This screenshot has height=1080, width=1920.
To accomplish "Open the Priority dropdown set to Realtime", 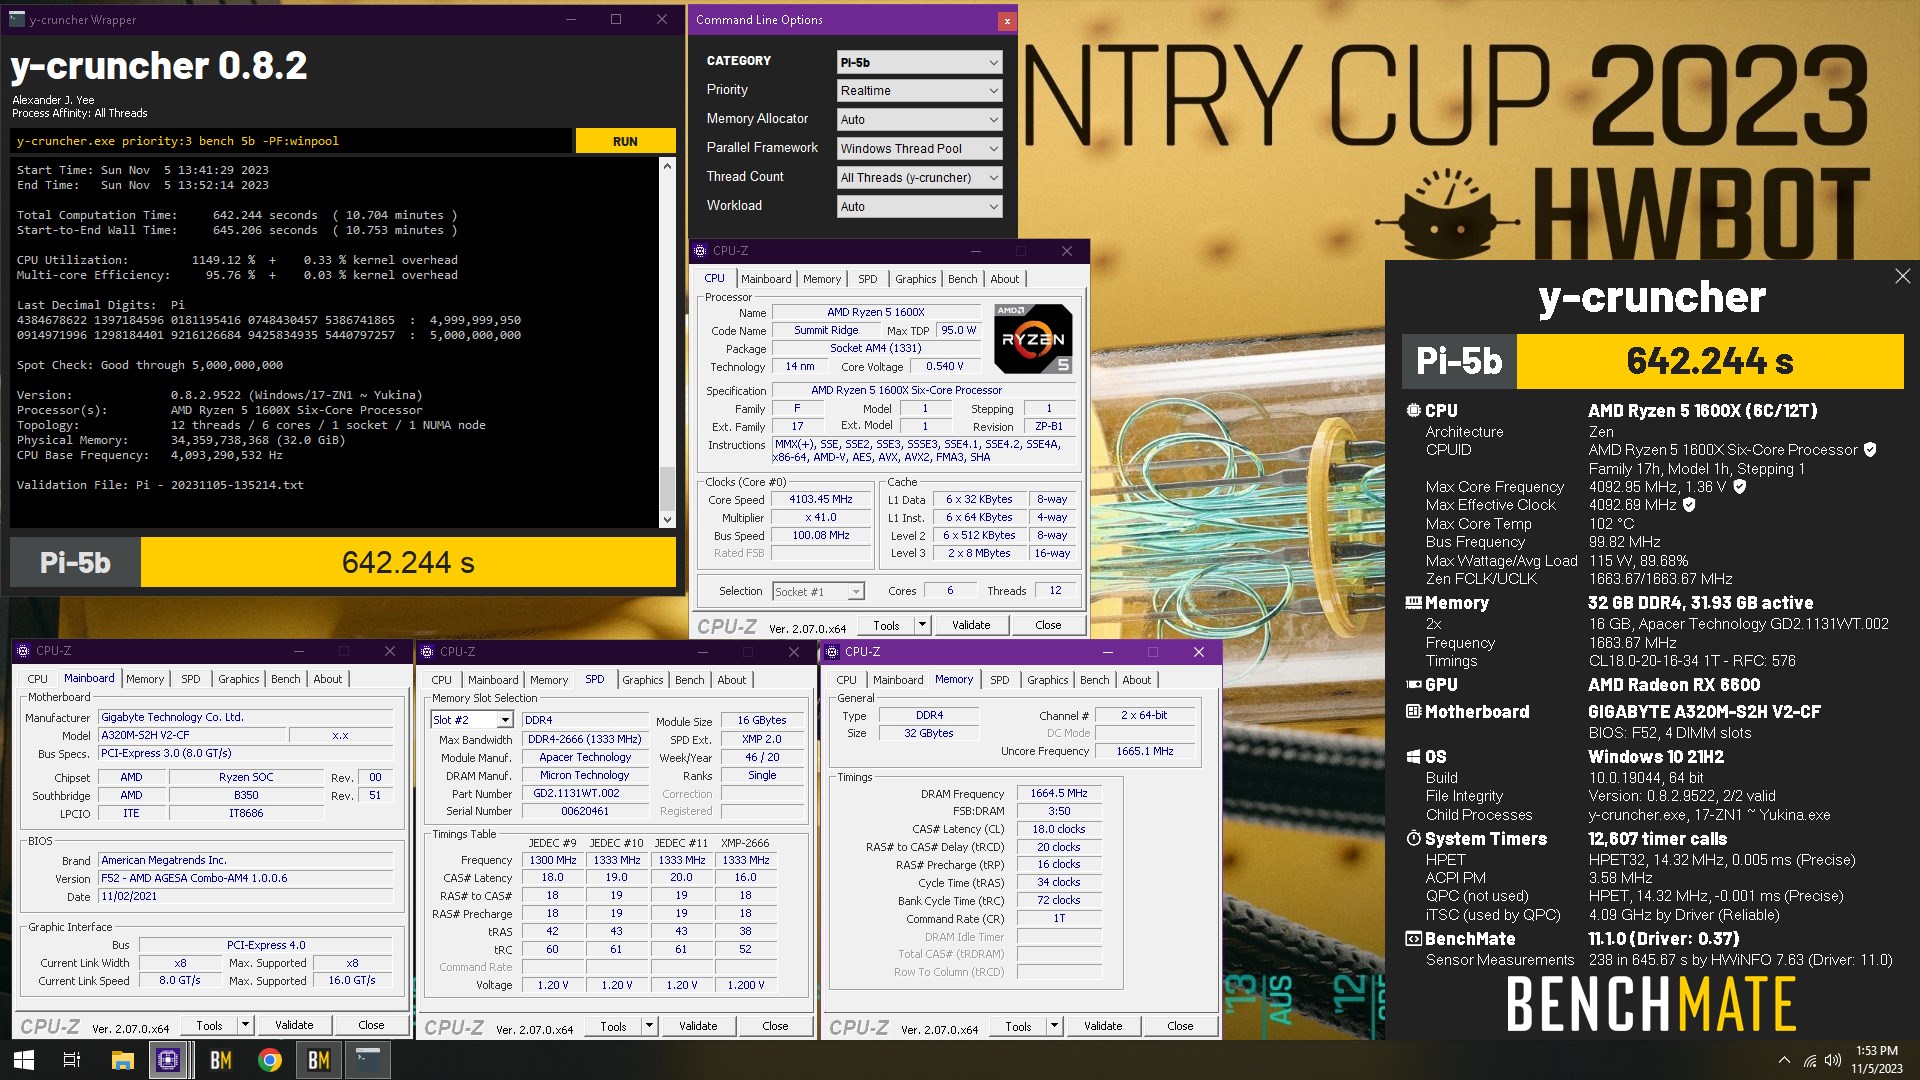I will tap(919, 91).
